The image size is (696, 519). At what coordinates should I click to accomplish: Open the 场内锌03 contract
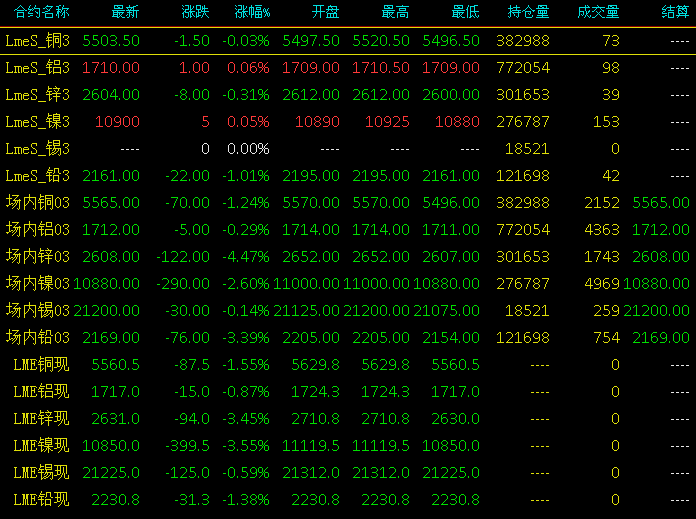click(348, 257)
